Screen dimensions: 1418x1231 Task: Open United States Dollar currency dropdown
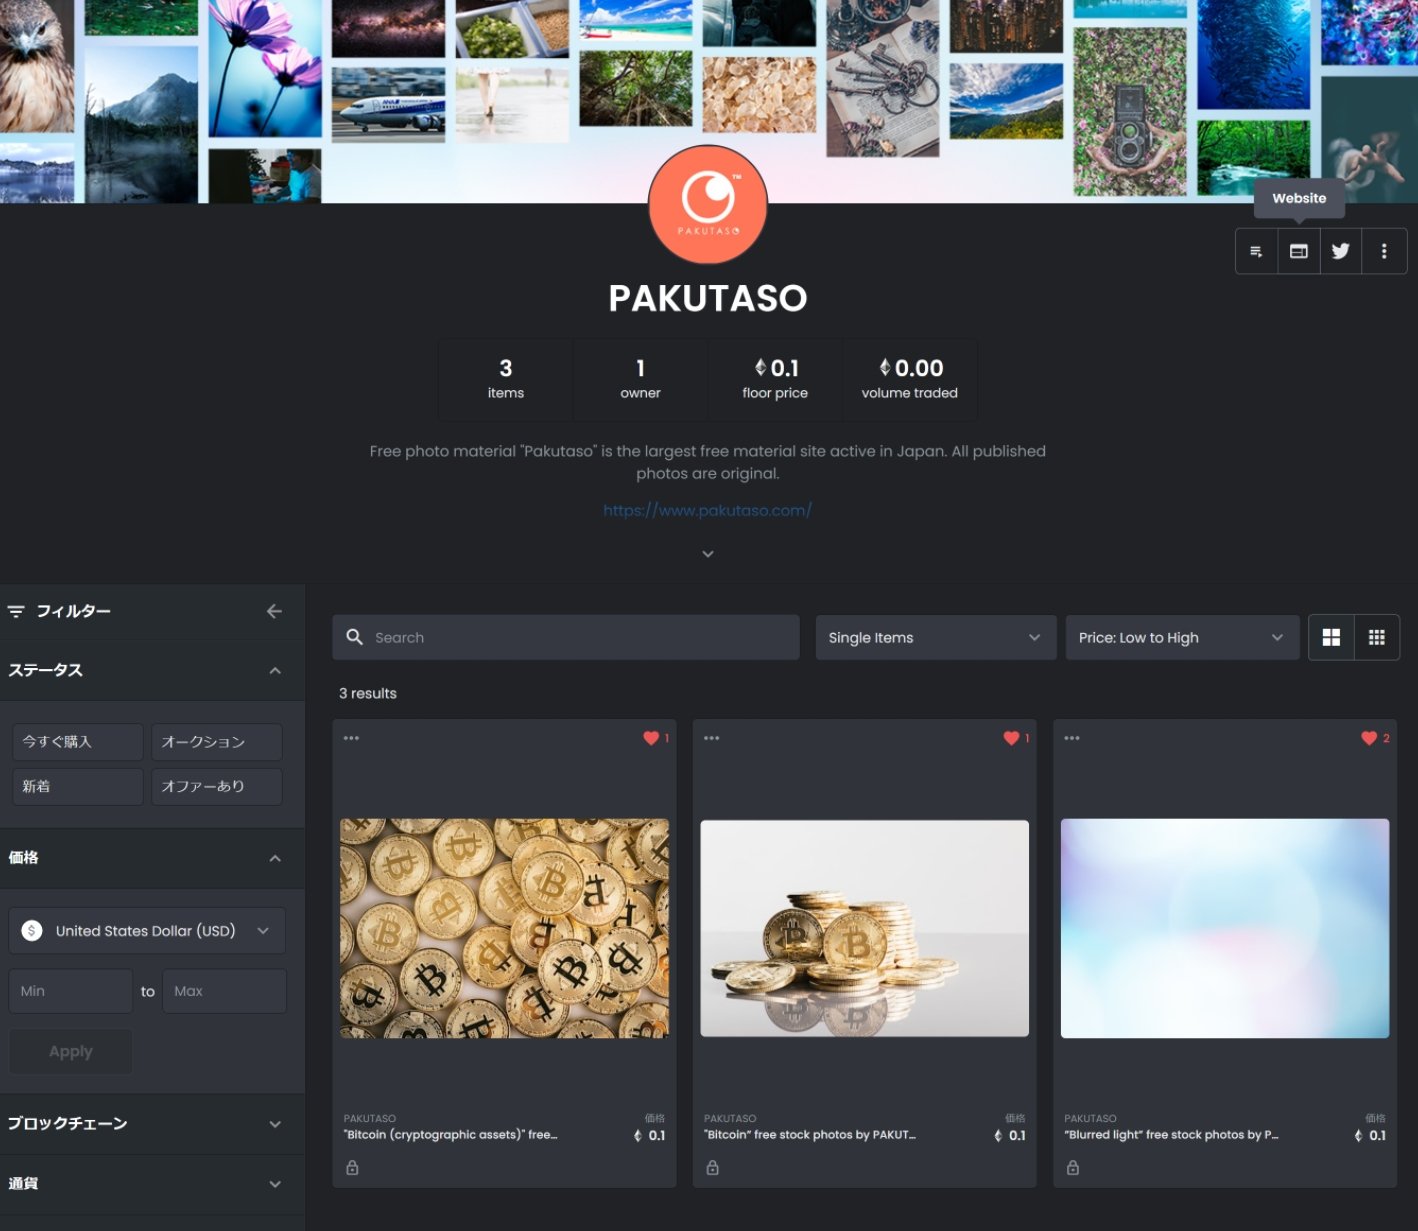click(x=147, y=930)
